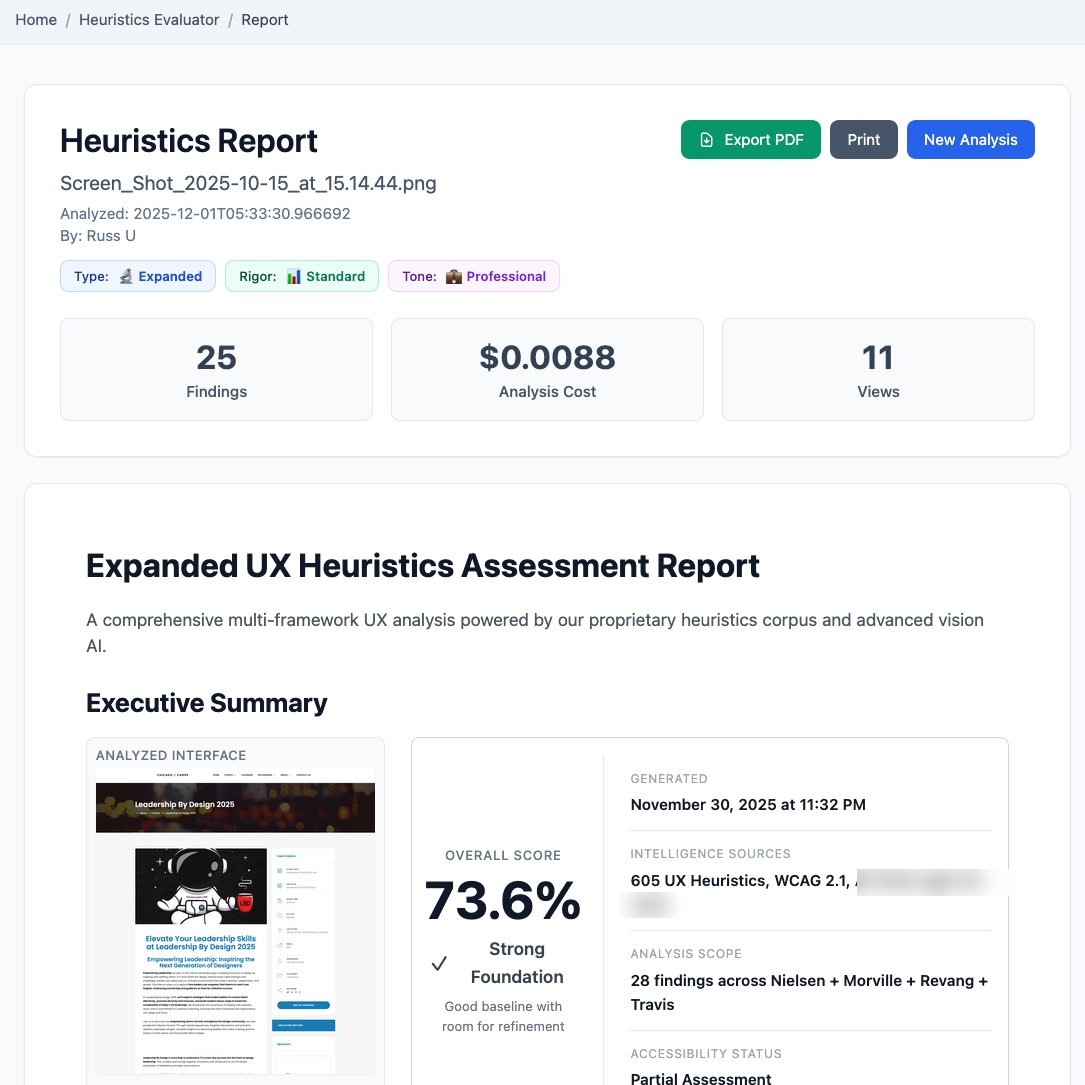This screenshot has width=1085, height=1085.
Task: Click the GENERATED label
Action: click(x=668, y=778)
